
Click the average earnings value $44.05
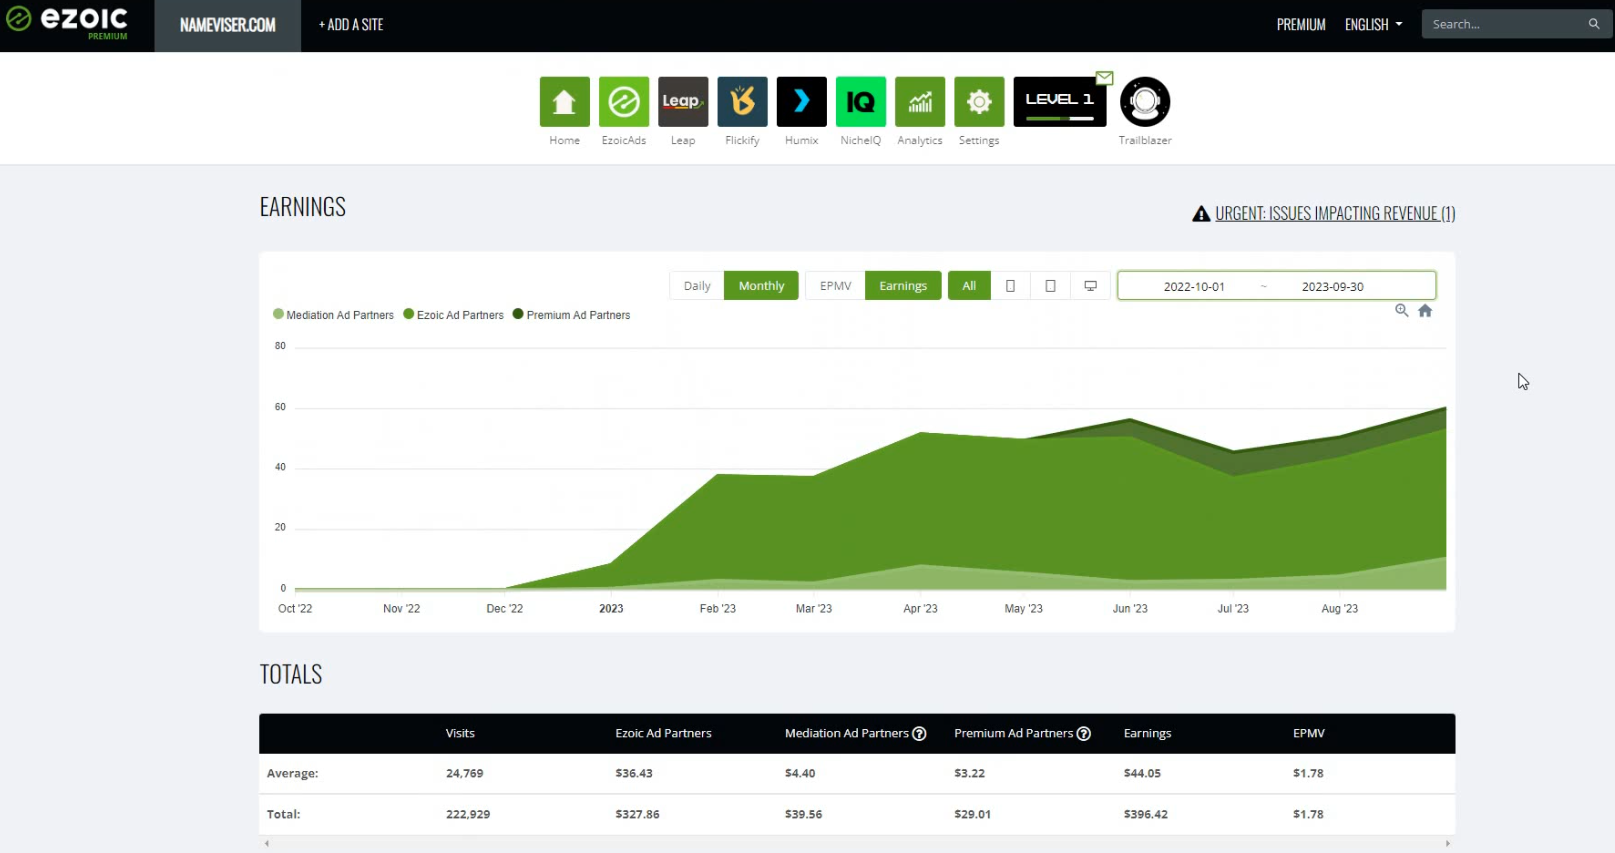click(1142, 774)
